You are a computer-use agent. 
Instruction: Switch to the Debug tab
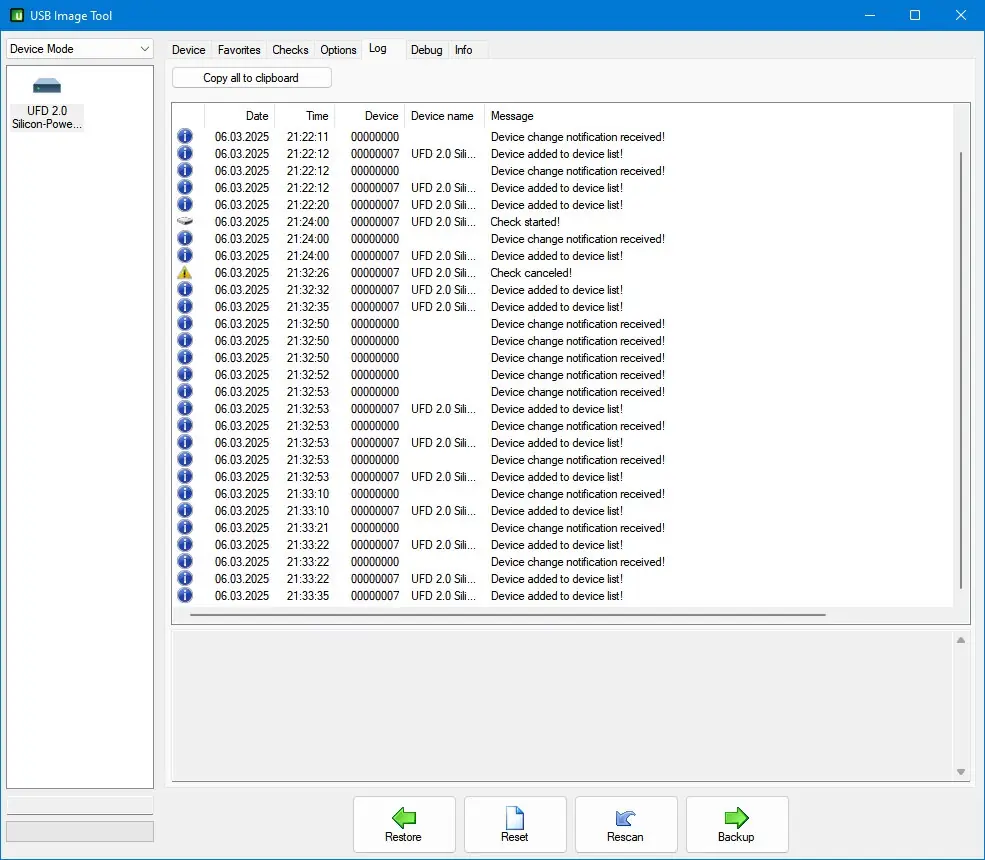(427, 50)
